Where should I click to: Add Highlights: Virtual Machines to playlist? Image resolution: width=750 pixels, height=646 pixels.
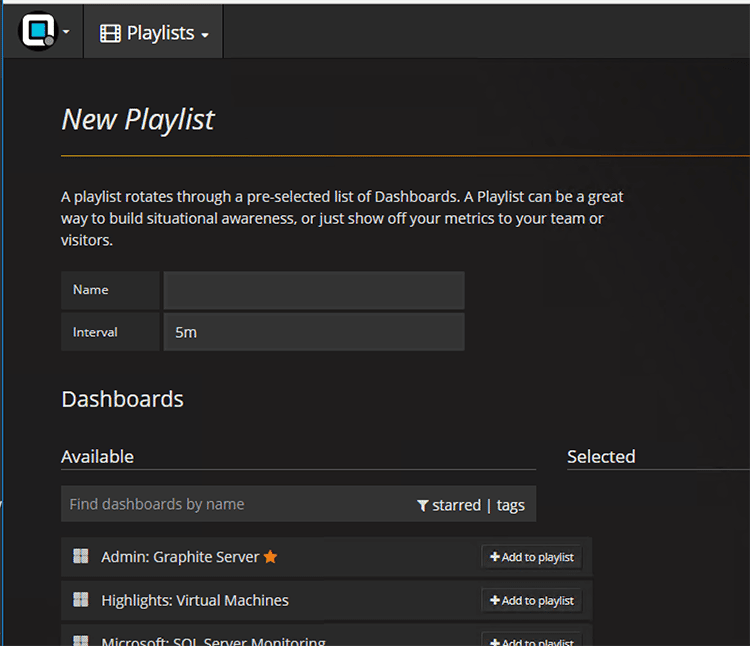pyautogui.click(x=531, y=600)
